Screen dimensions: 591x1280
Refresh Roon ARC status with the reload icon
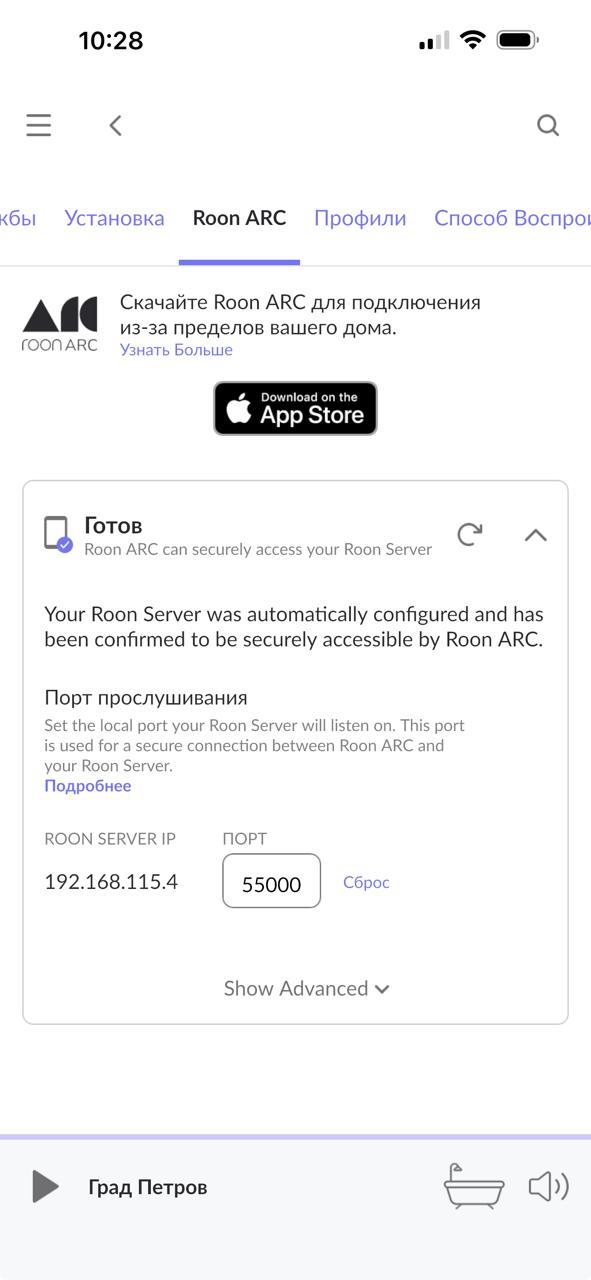[470, 534]
